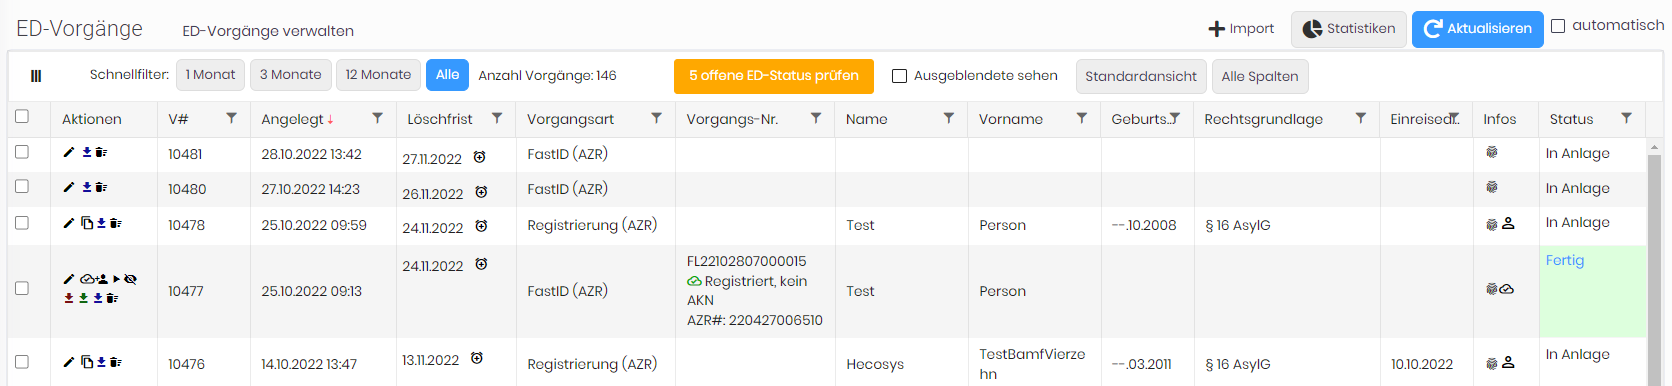Click the Aktualisieren button
This screenshot has height=386, width=1672.
[x=1477, y=29]
